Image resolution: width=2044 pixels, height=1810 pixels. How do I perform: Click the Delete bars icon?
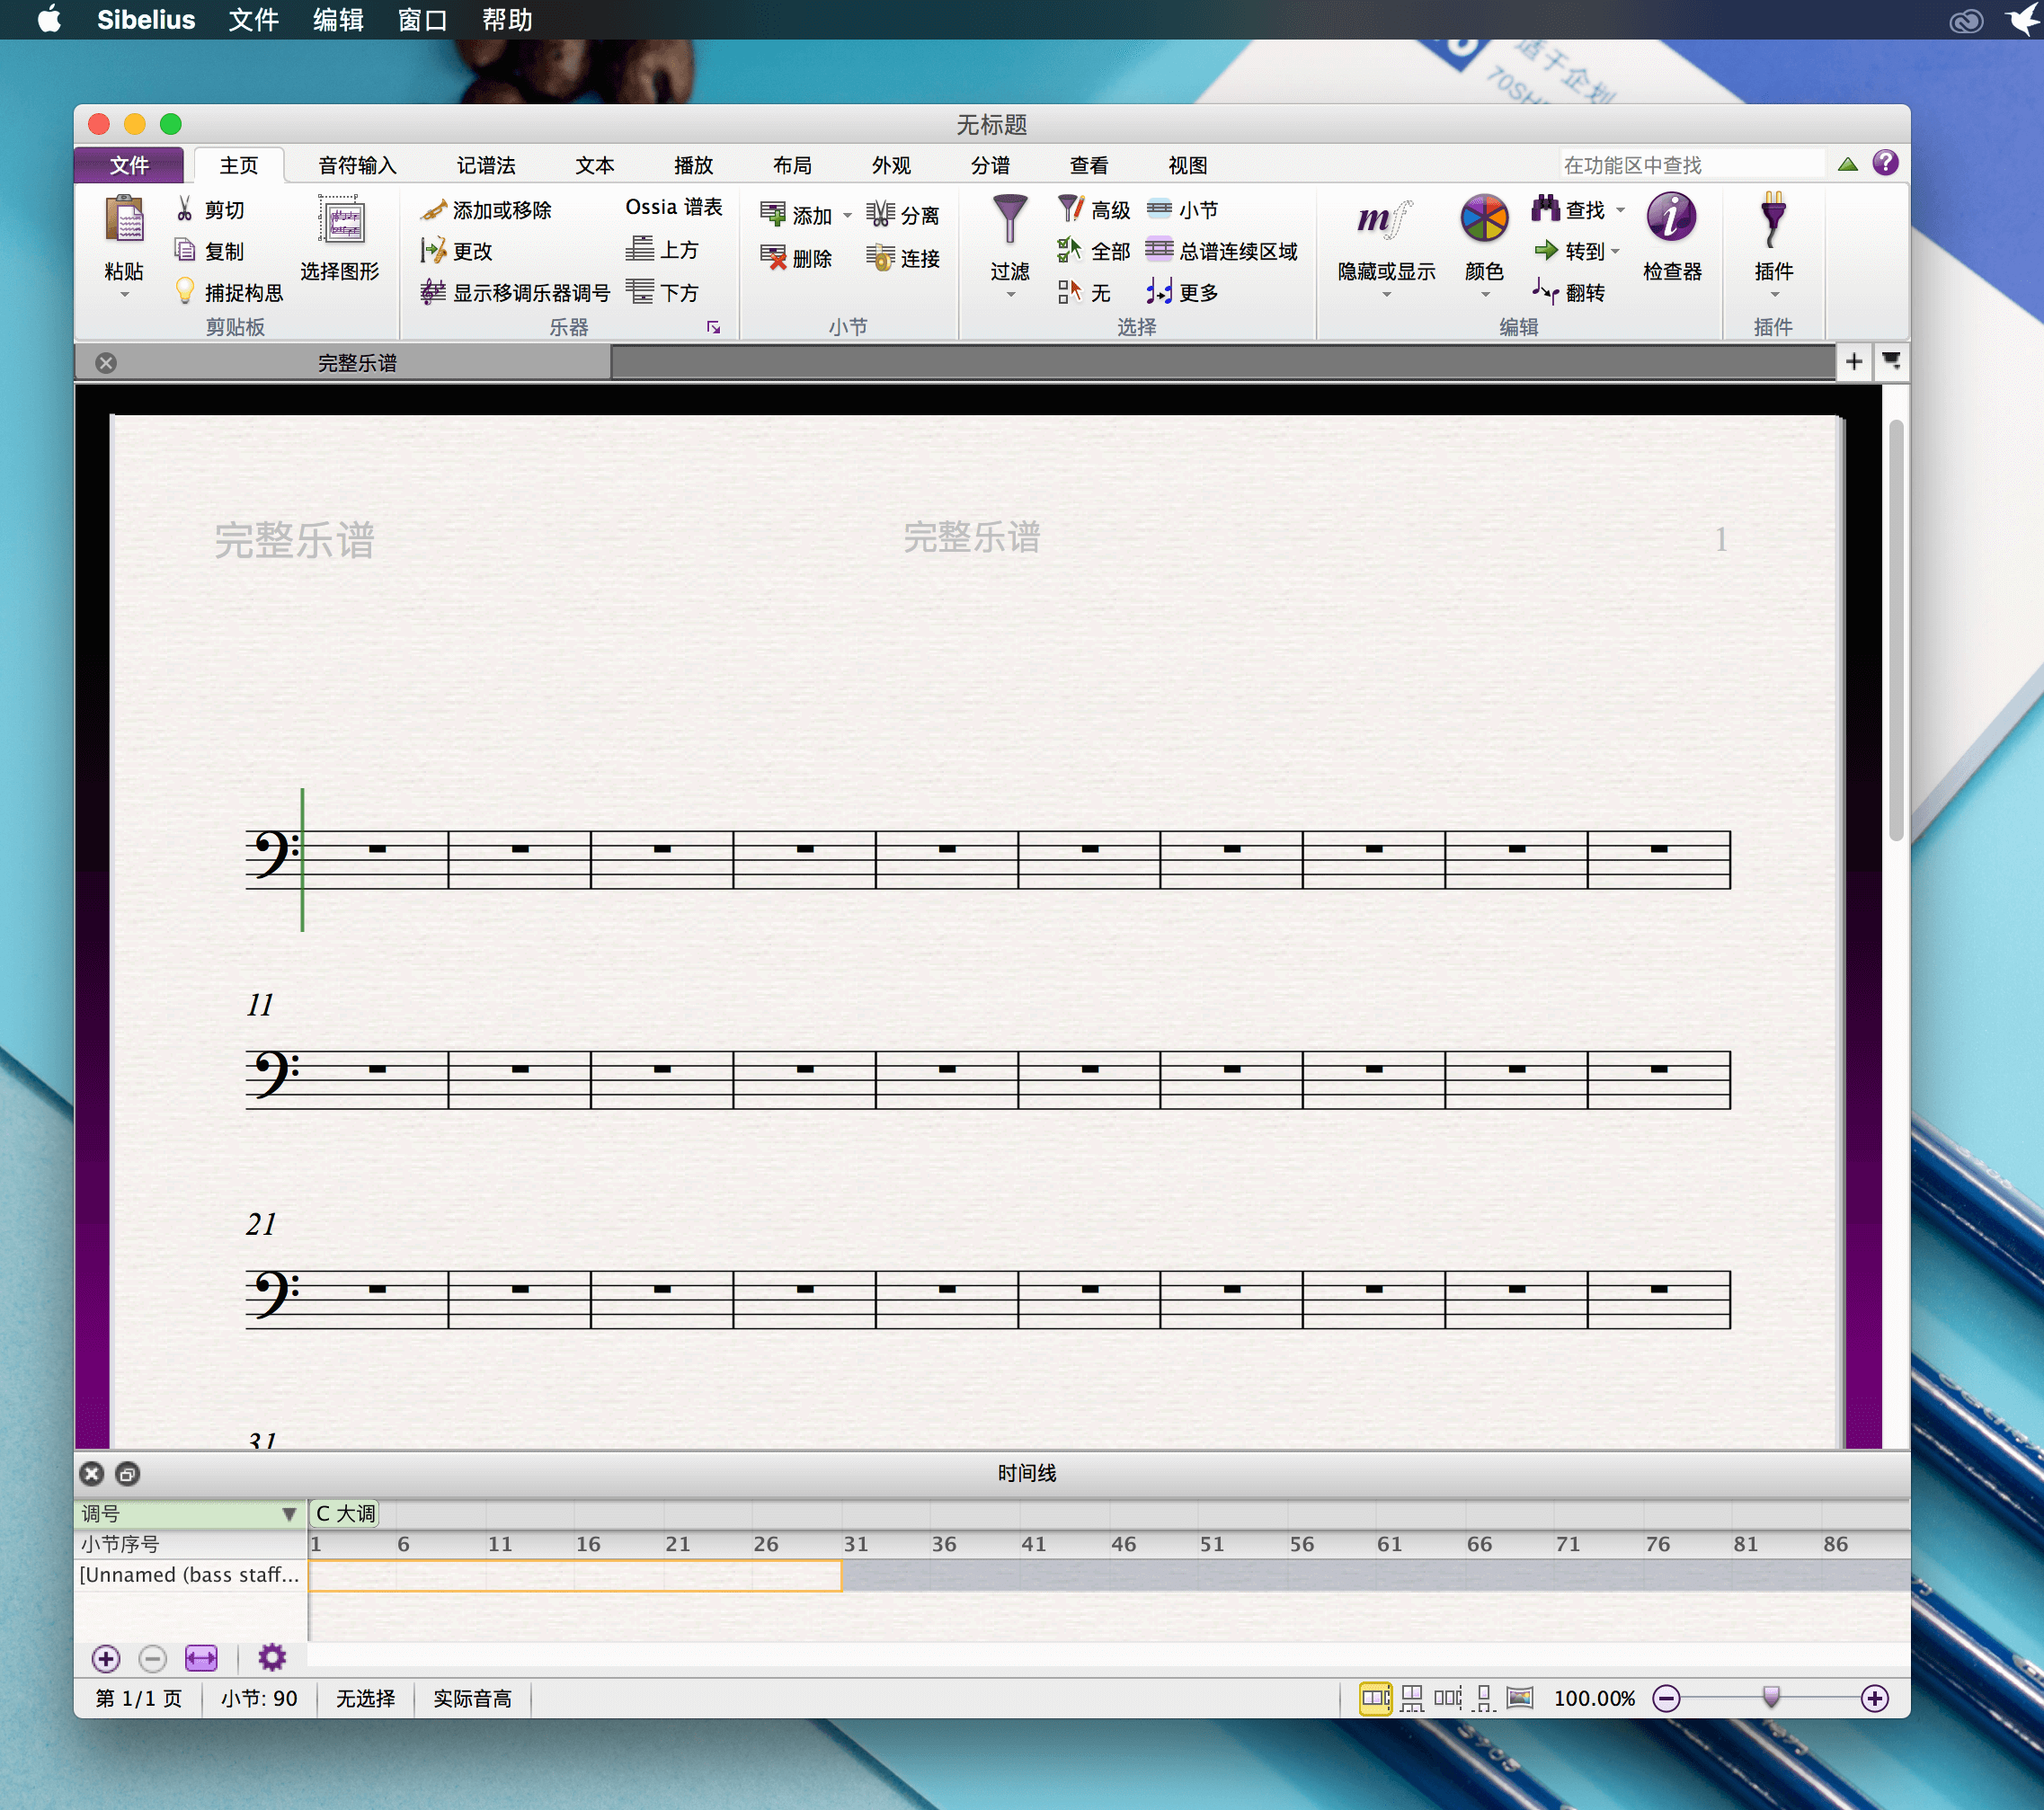click(x=772, y=257)
